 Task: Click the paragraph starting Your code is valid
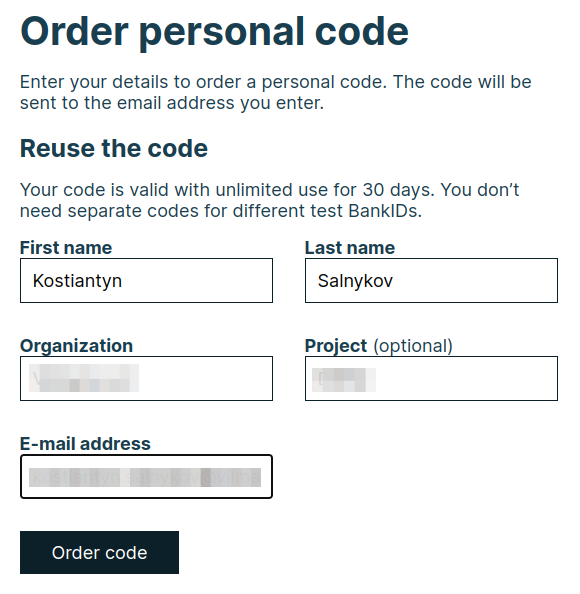pos(269,200)
